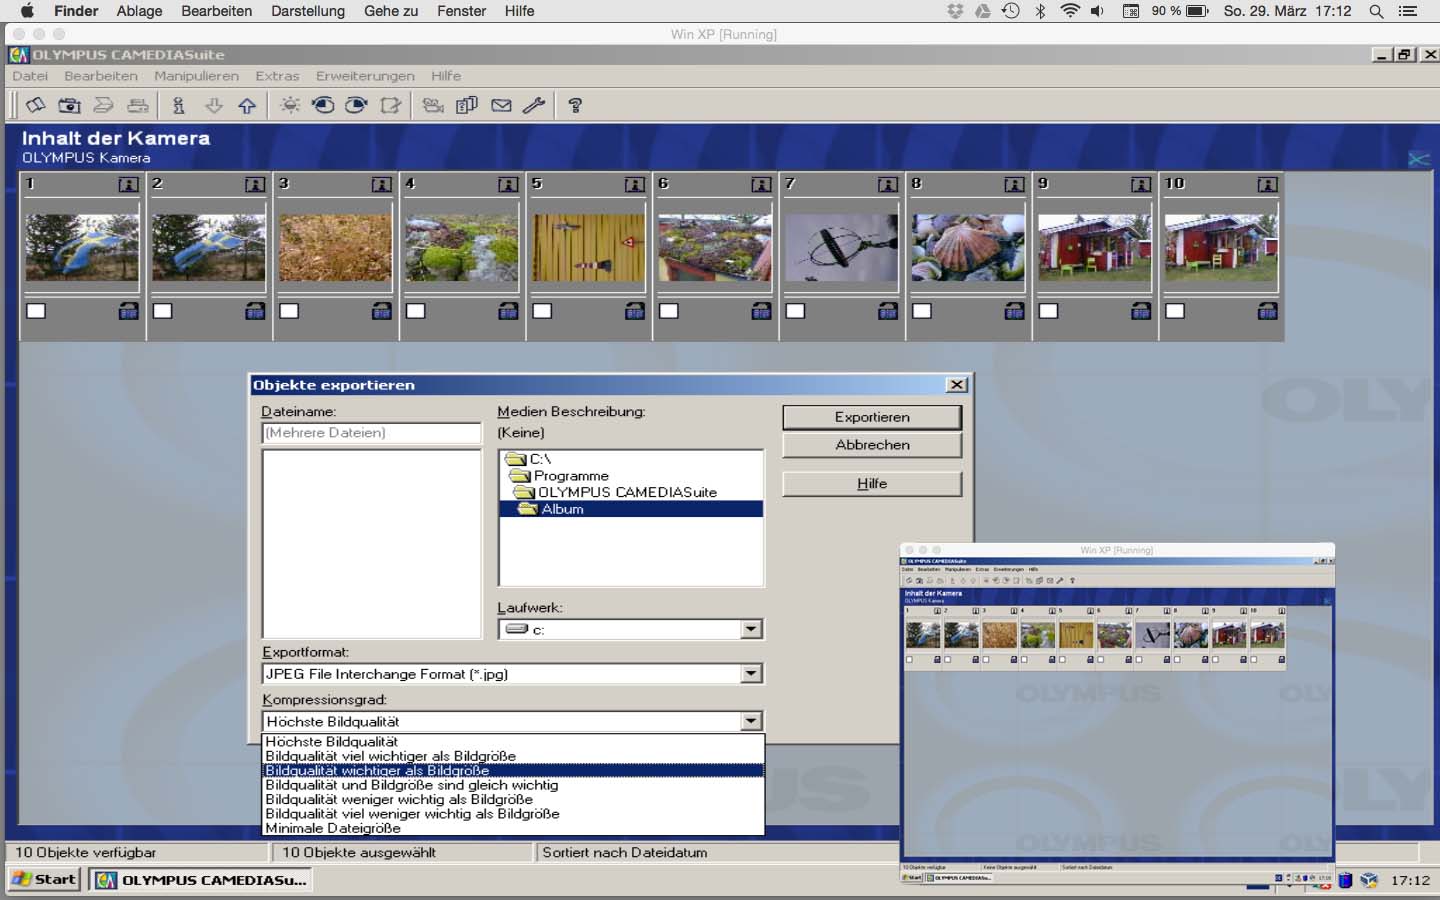
Task: Choose 'Bildqualität weniger wichtig als Bildgröße'
Action: [513, 799]
